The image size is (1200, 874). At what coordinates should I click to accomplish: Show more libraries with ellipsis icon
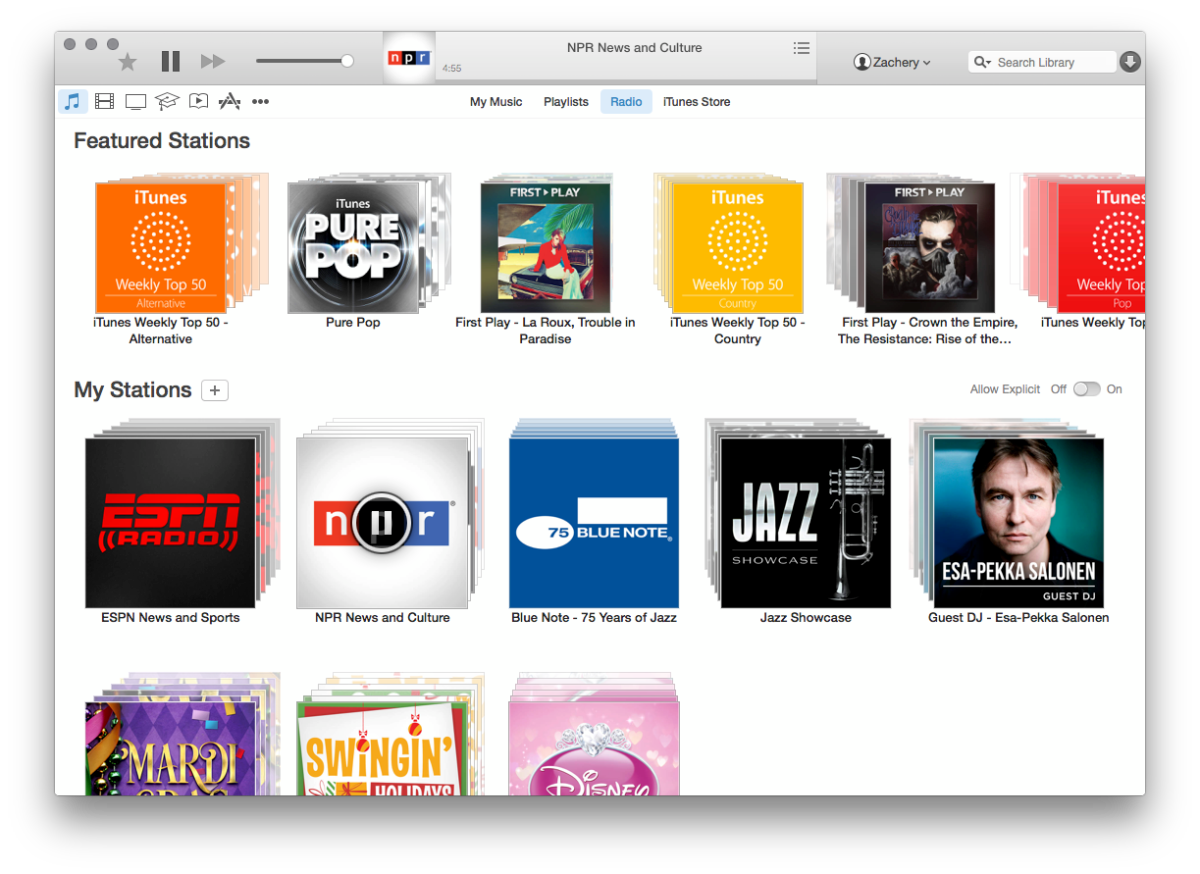coord(260,101)
